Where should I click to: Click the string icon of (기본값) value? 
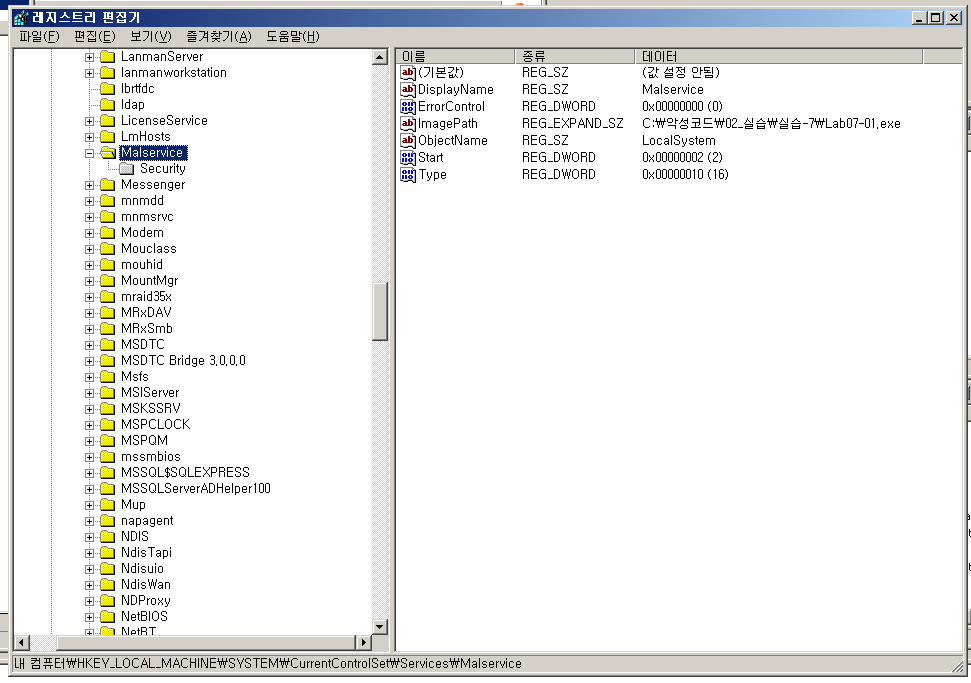point(407,72)
